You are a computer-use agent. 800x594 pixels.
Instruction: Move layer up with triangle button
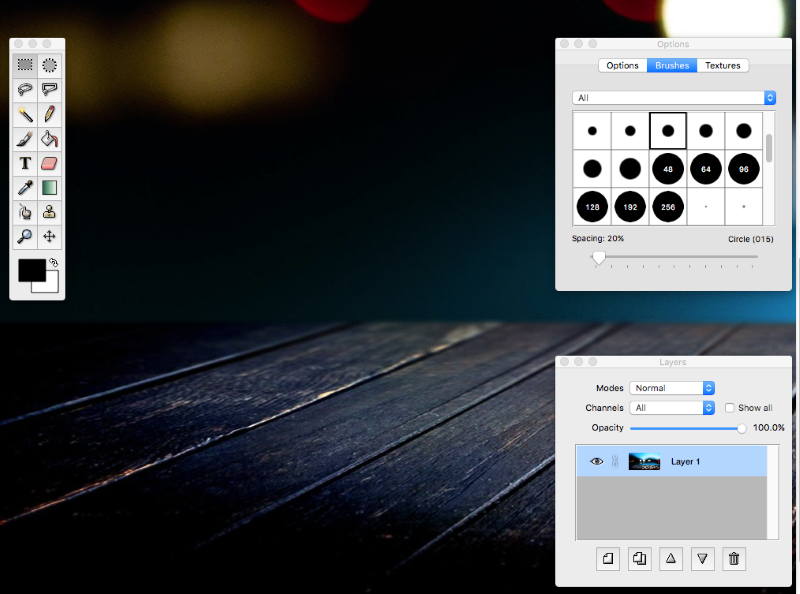click(x=671, y=558)
